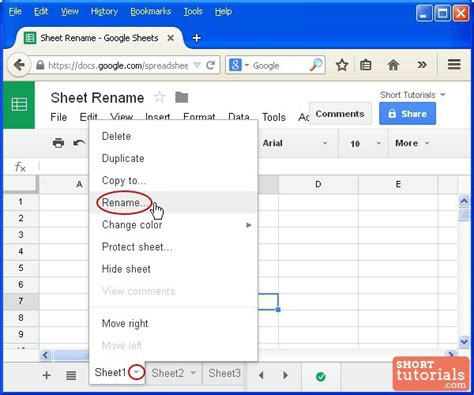Choose Delete from the sheet menu
Viewport: 474px width, 395px height.
pos(173,136)
